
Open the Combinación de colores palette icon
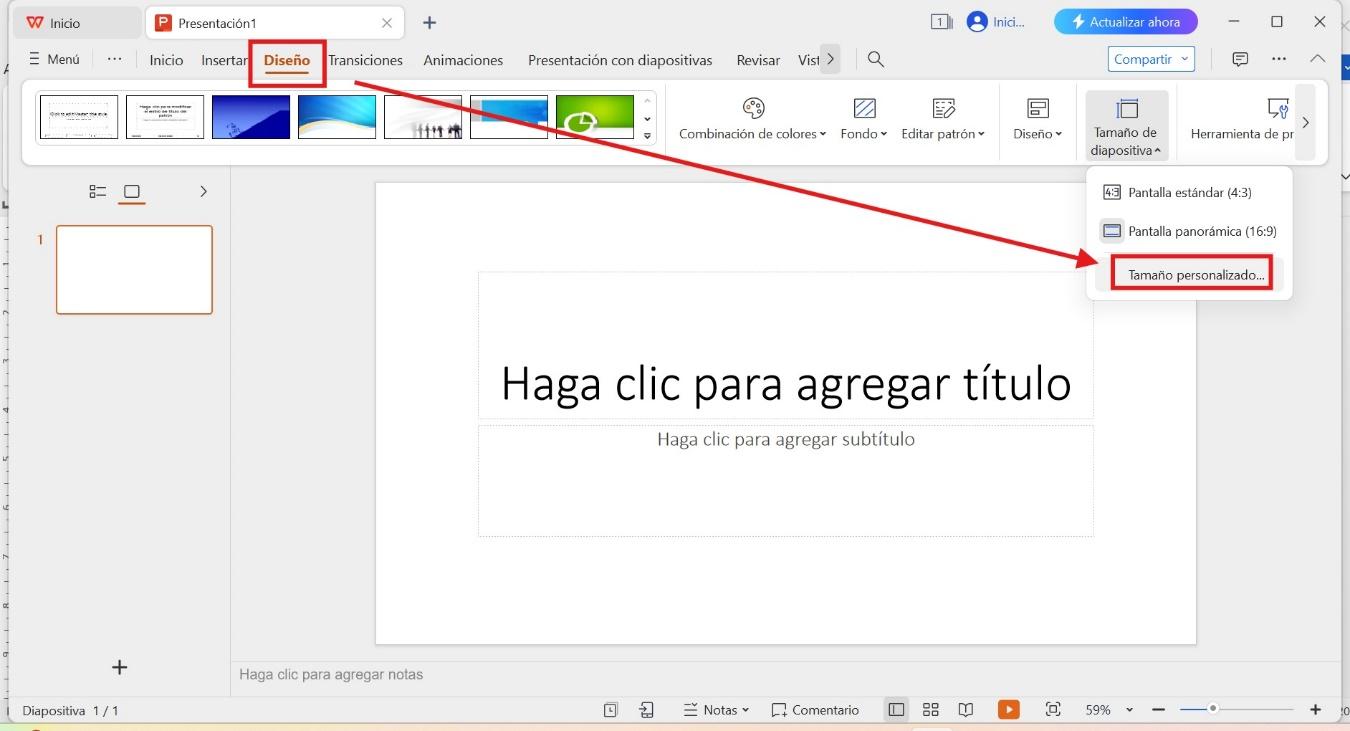click(x=753, y=110)
